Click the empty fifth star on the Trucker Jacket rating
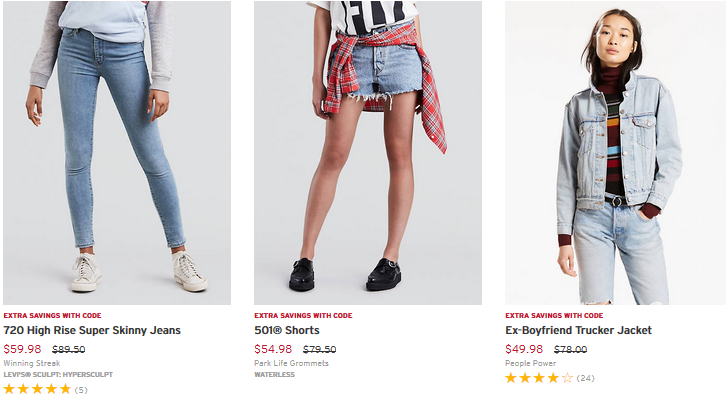 567,378
